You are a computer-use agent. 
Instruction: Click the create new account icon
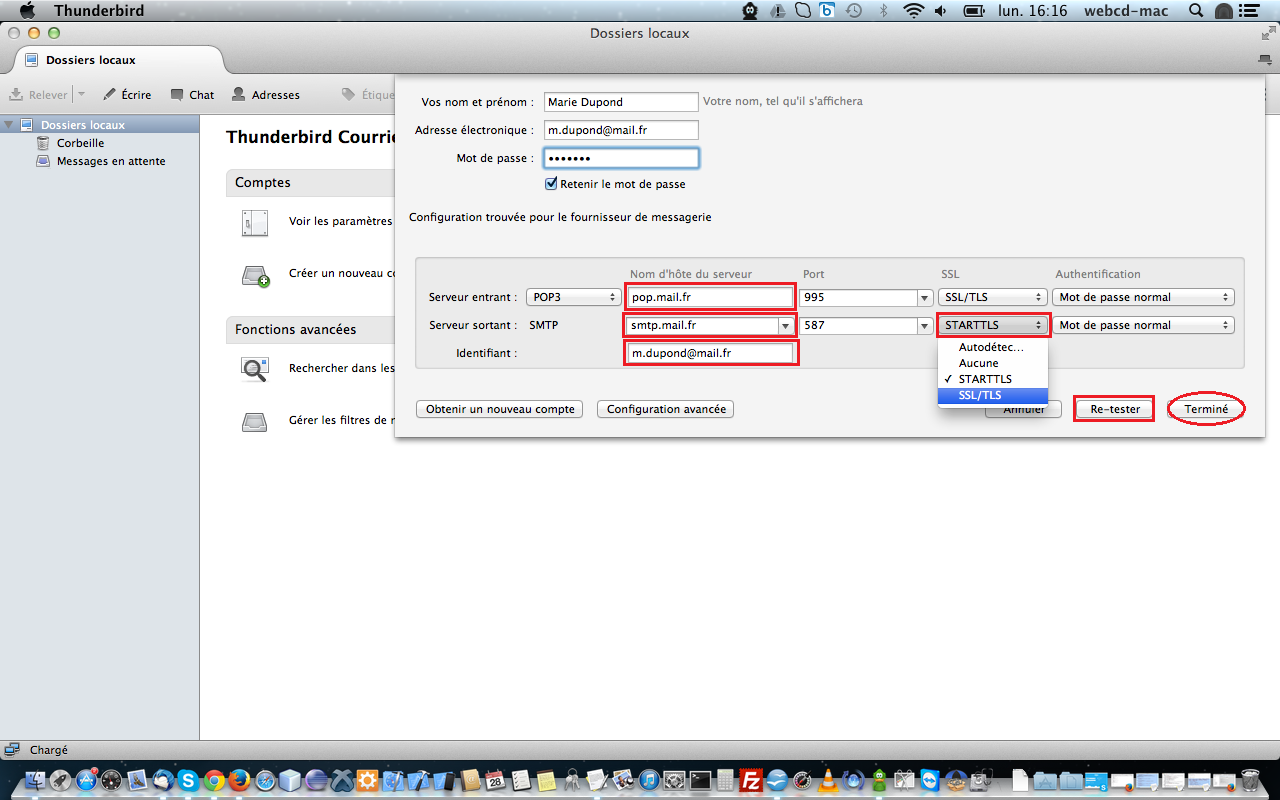[x=255, y=275]
